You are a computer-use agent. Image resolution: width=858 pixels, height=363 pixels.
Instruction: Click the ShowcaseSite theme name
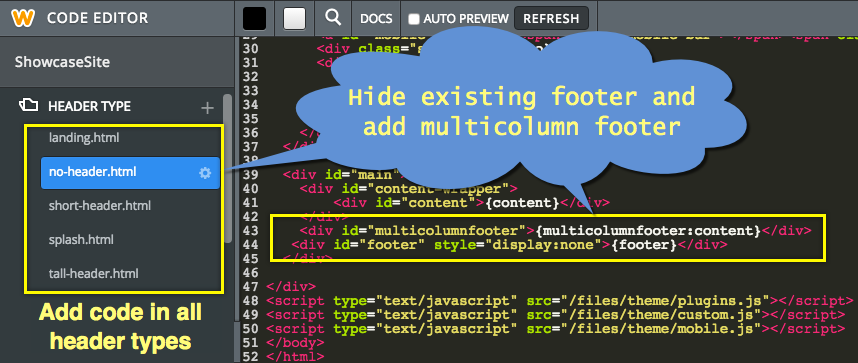pyautogui.click(x=62, y=62)
